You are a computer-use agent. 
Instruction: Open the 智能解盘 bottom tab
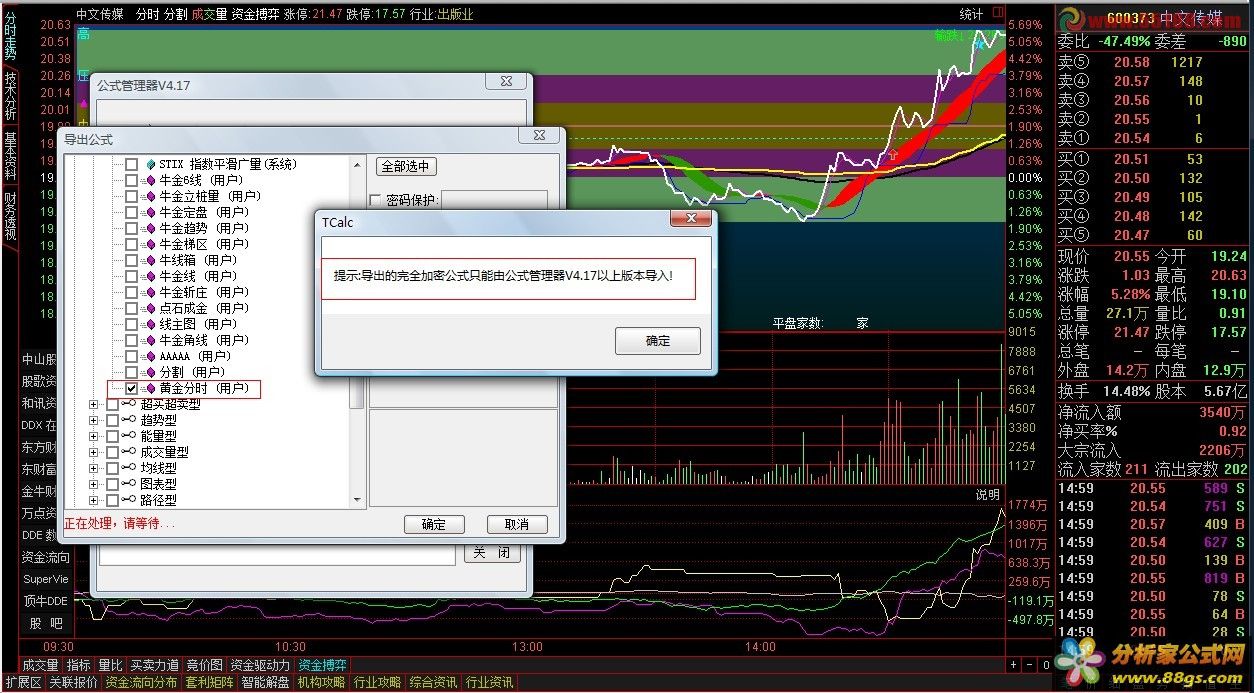(265, 682)
